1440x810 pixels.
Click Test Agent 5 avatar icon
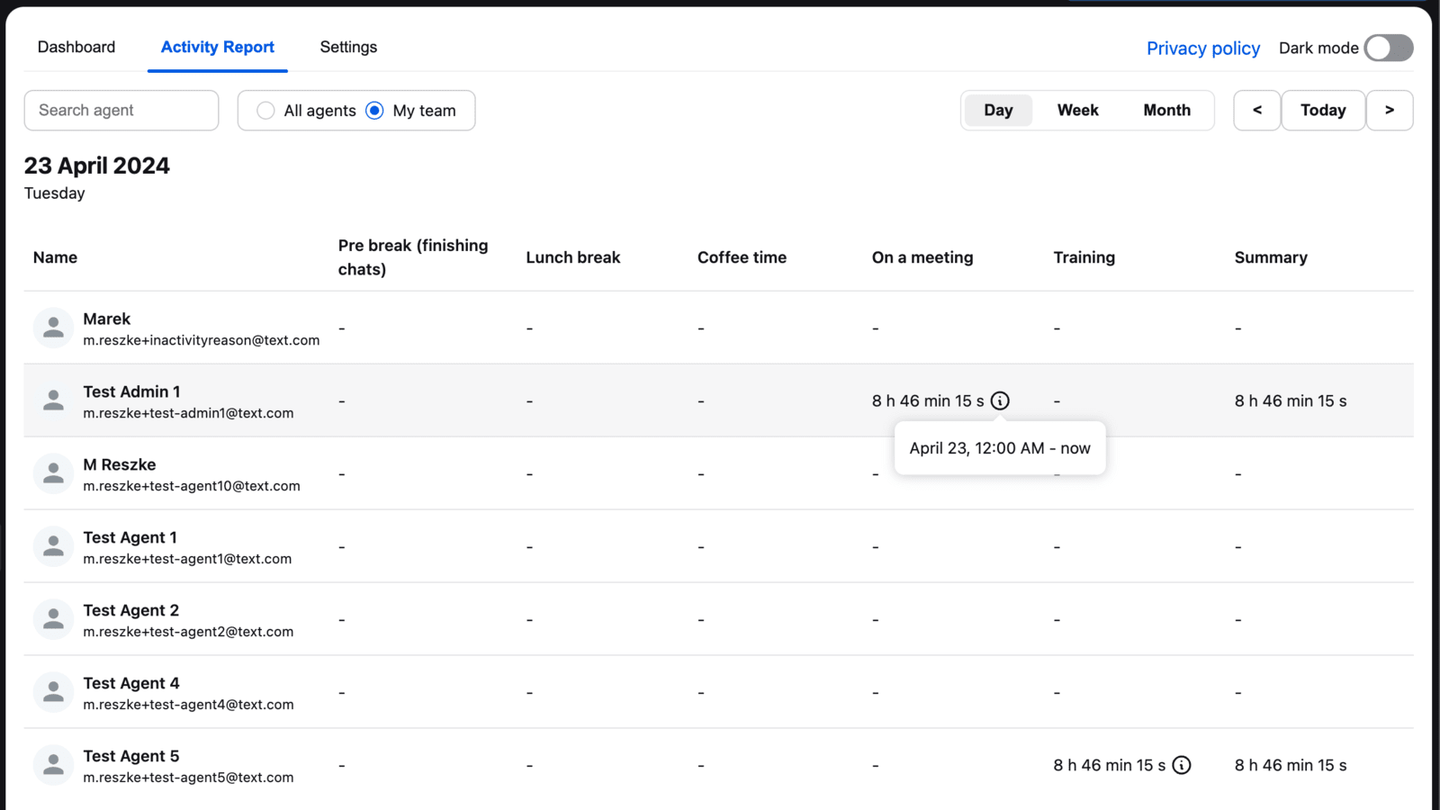[x=54, y=766]
